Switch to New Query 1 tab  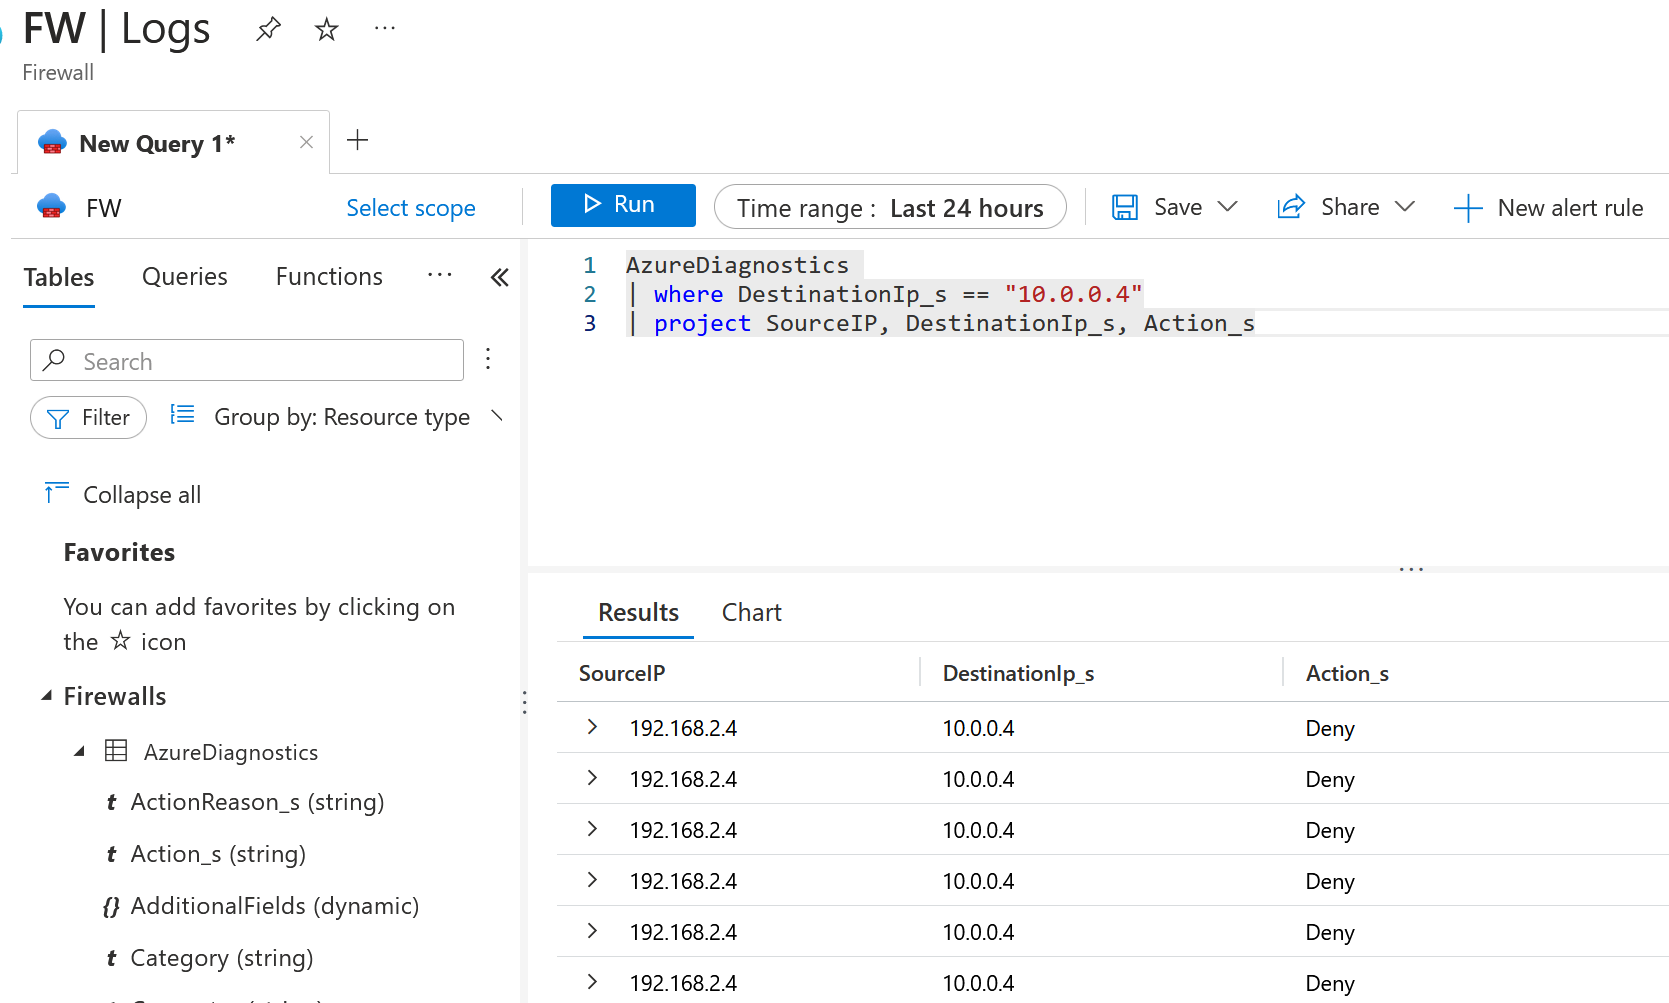[x=157, y=143]
